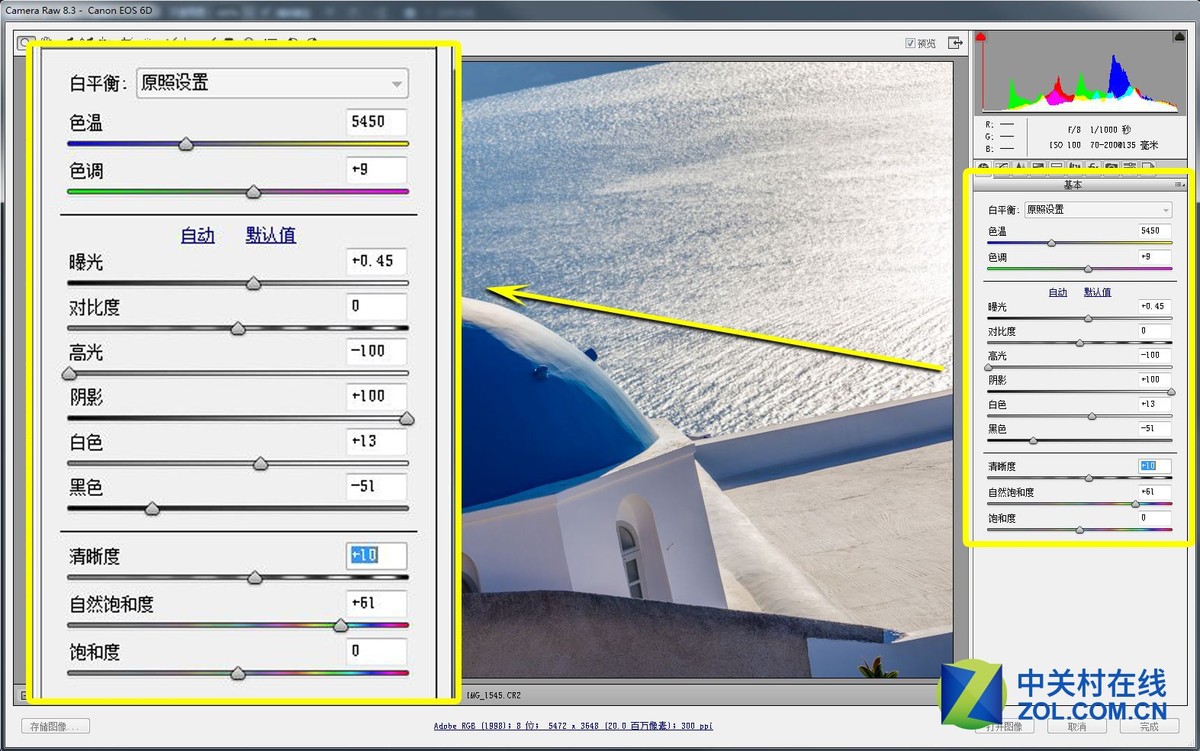Image resolution: width=1200 pixels, height=751 pixels.
Task: Uncheck the 预览 preview checkbox
Action: pos(910,43)
